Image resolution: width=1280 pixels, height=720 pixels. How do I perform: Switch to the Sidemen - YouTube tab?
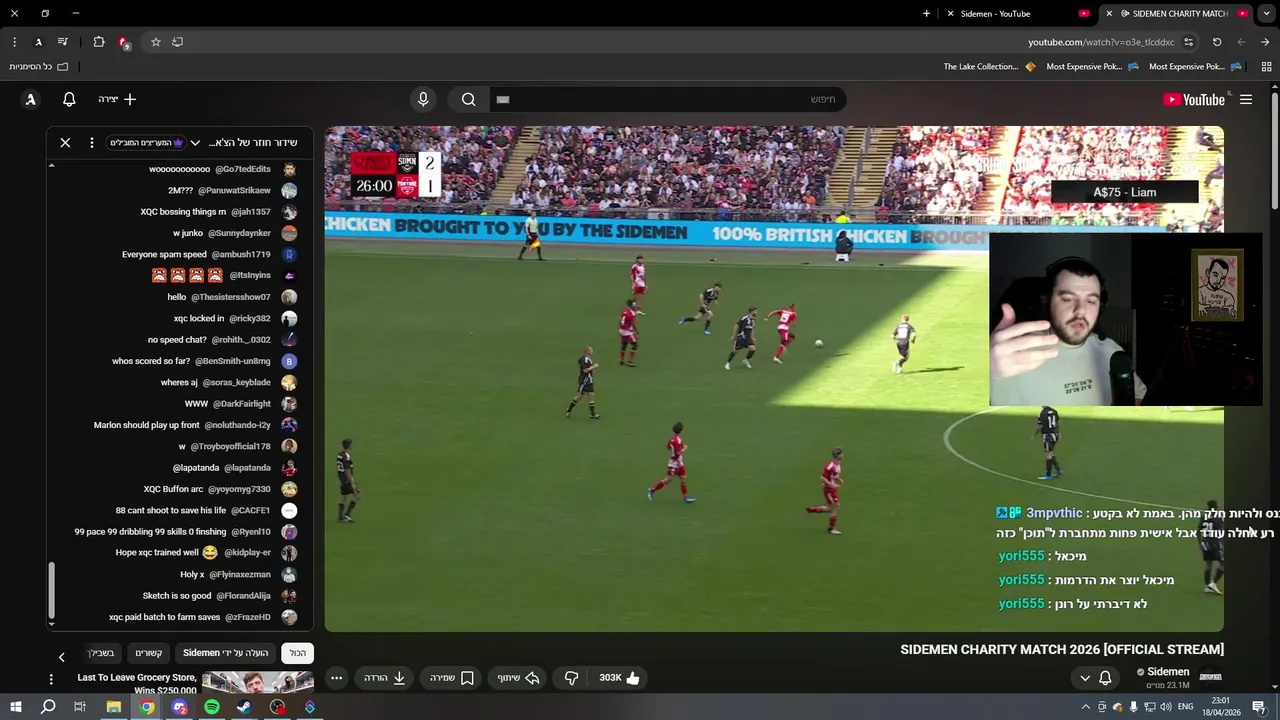[1018, 14]
